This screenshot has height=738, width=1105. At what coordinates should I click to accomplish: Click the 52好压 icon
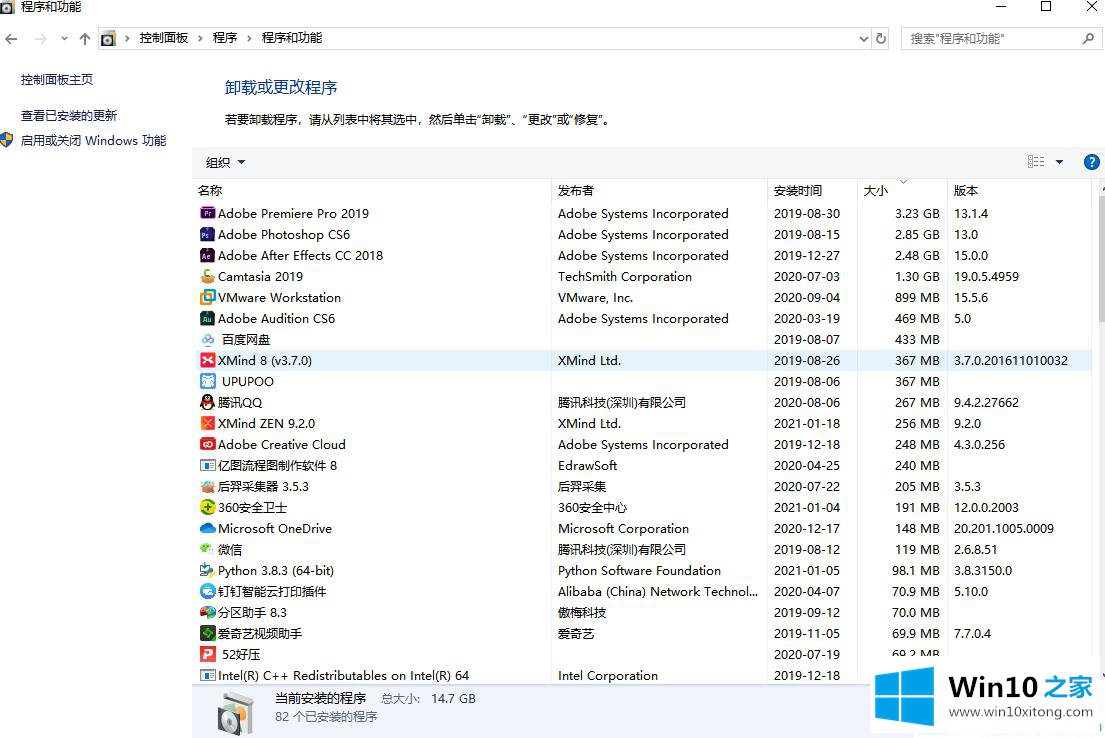207,654
